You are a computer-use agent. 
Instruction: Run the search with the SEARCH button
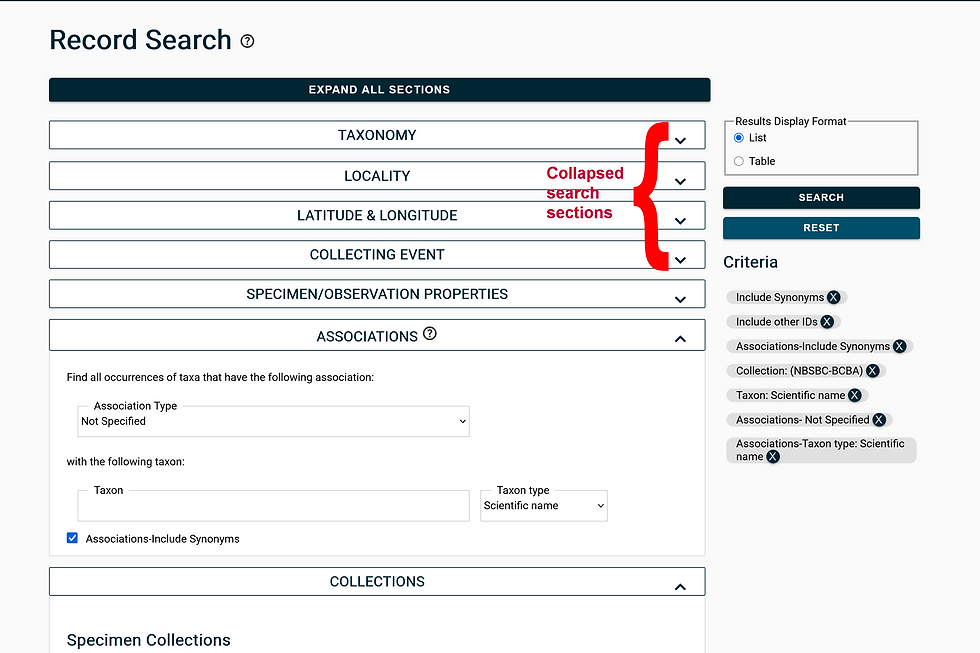click(x=820, y=197)
